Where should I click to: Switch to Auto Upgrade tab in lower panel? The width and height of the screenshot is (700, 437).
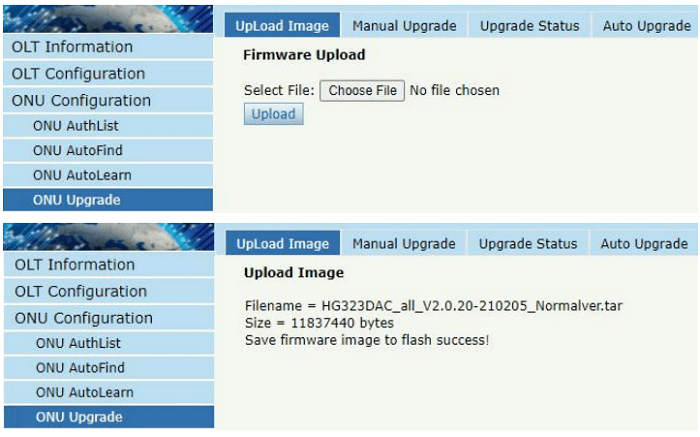tap(644, 244)
